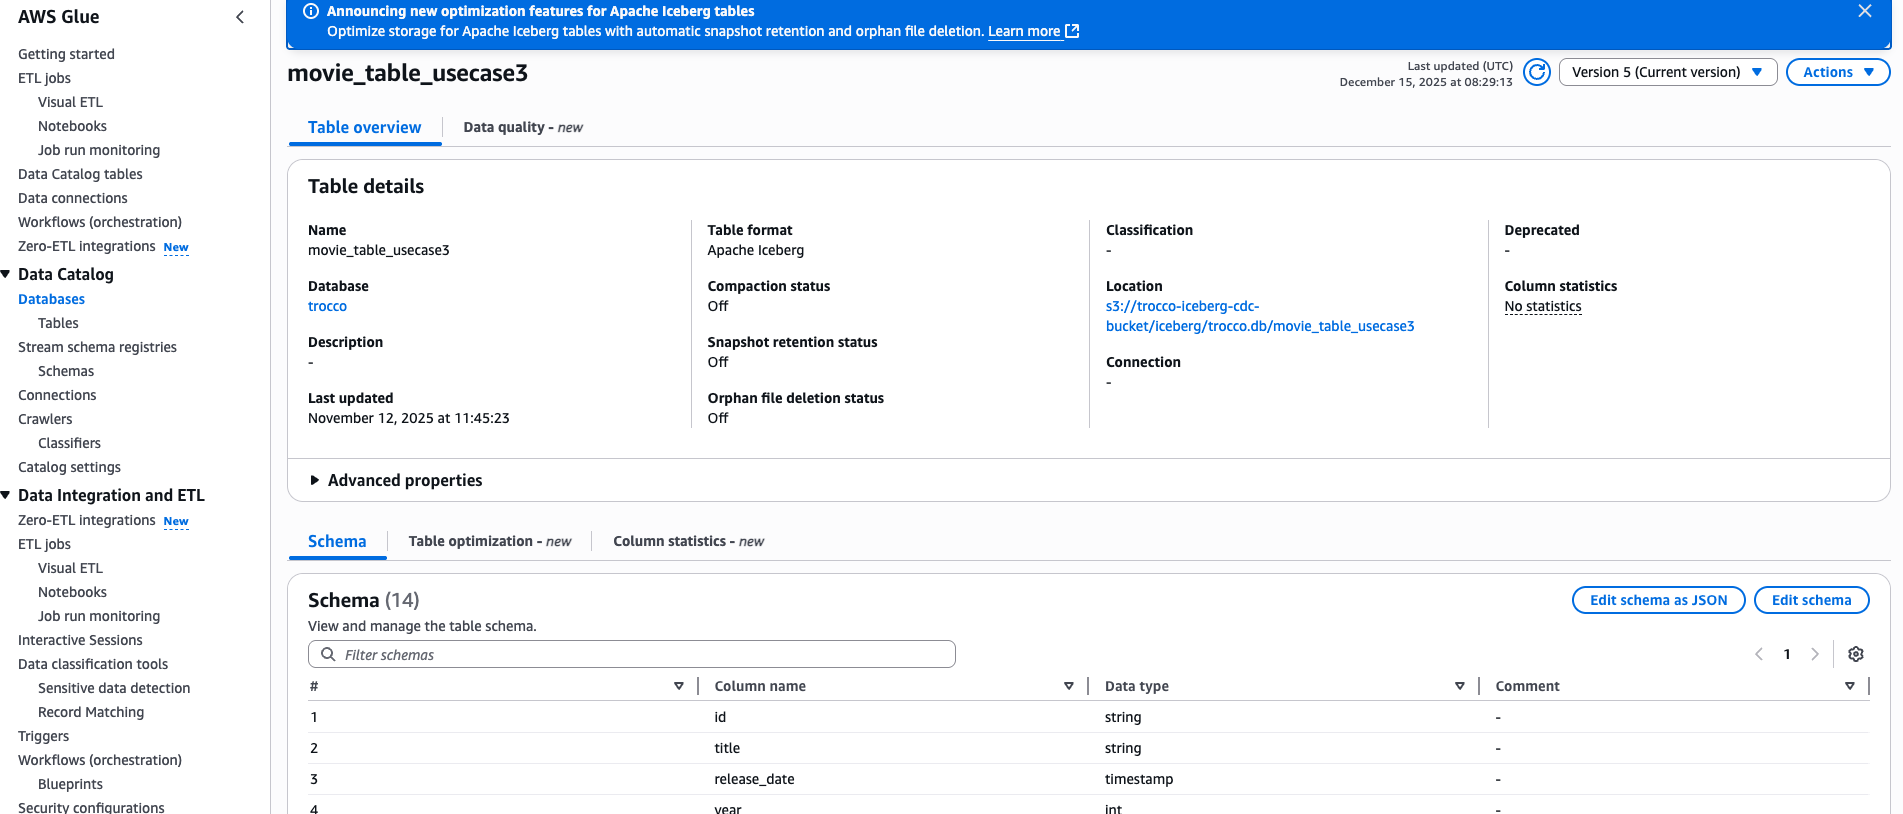Open the Version 5 dropdown
This screenshot has height=814, width=1903.
pos(1668,72)
